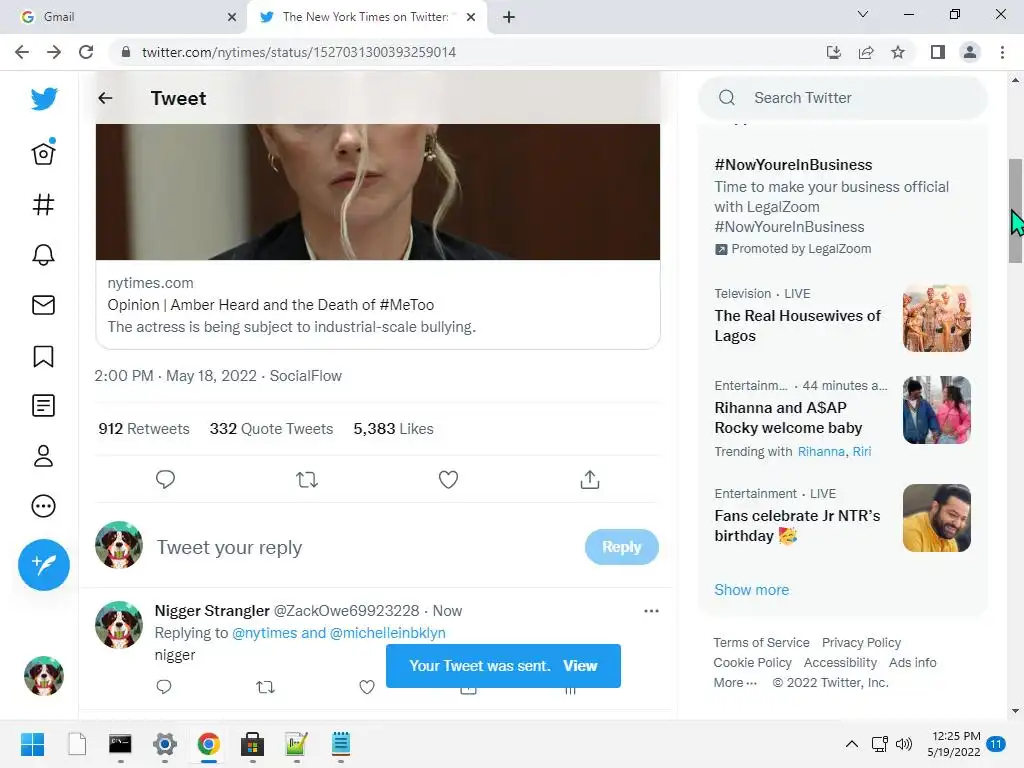The image size is (1024, 768).
Task: Open the Cookie Policy link
Action: (x=752, y=663)
